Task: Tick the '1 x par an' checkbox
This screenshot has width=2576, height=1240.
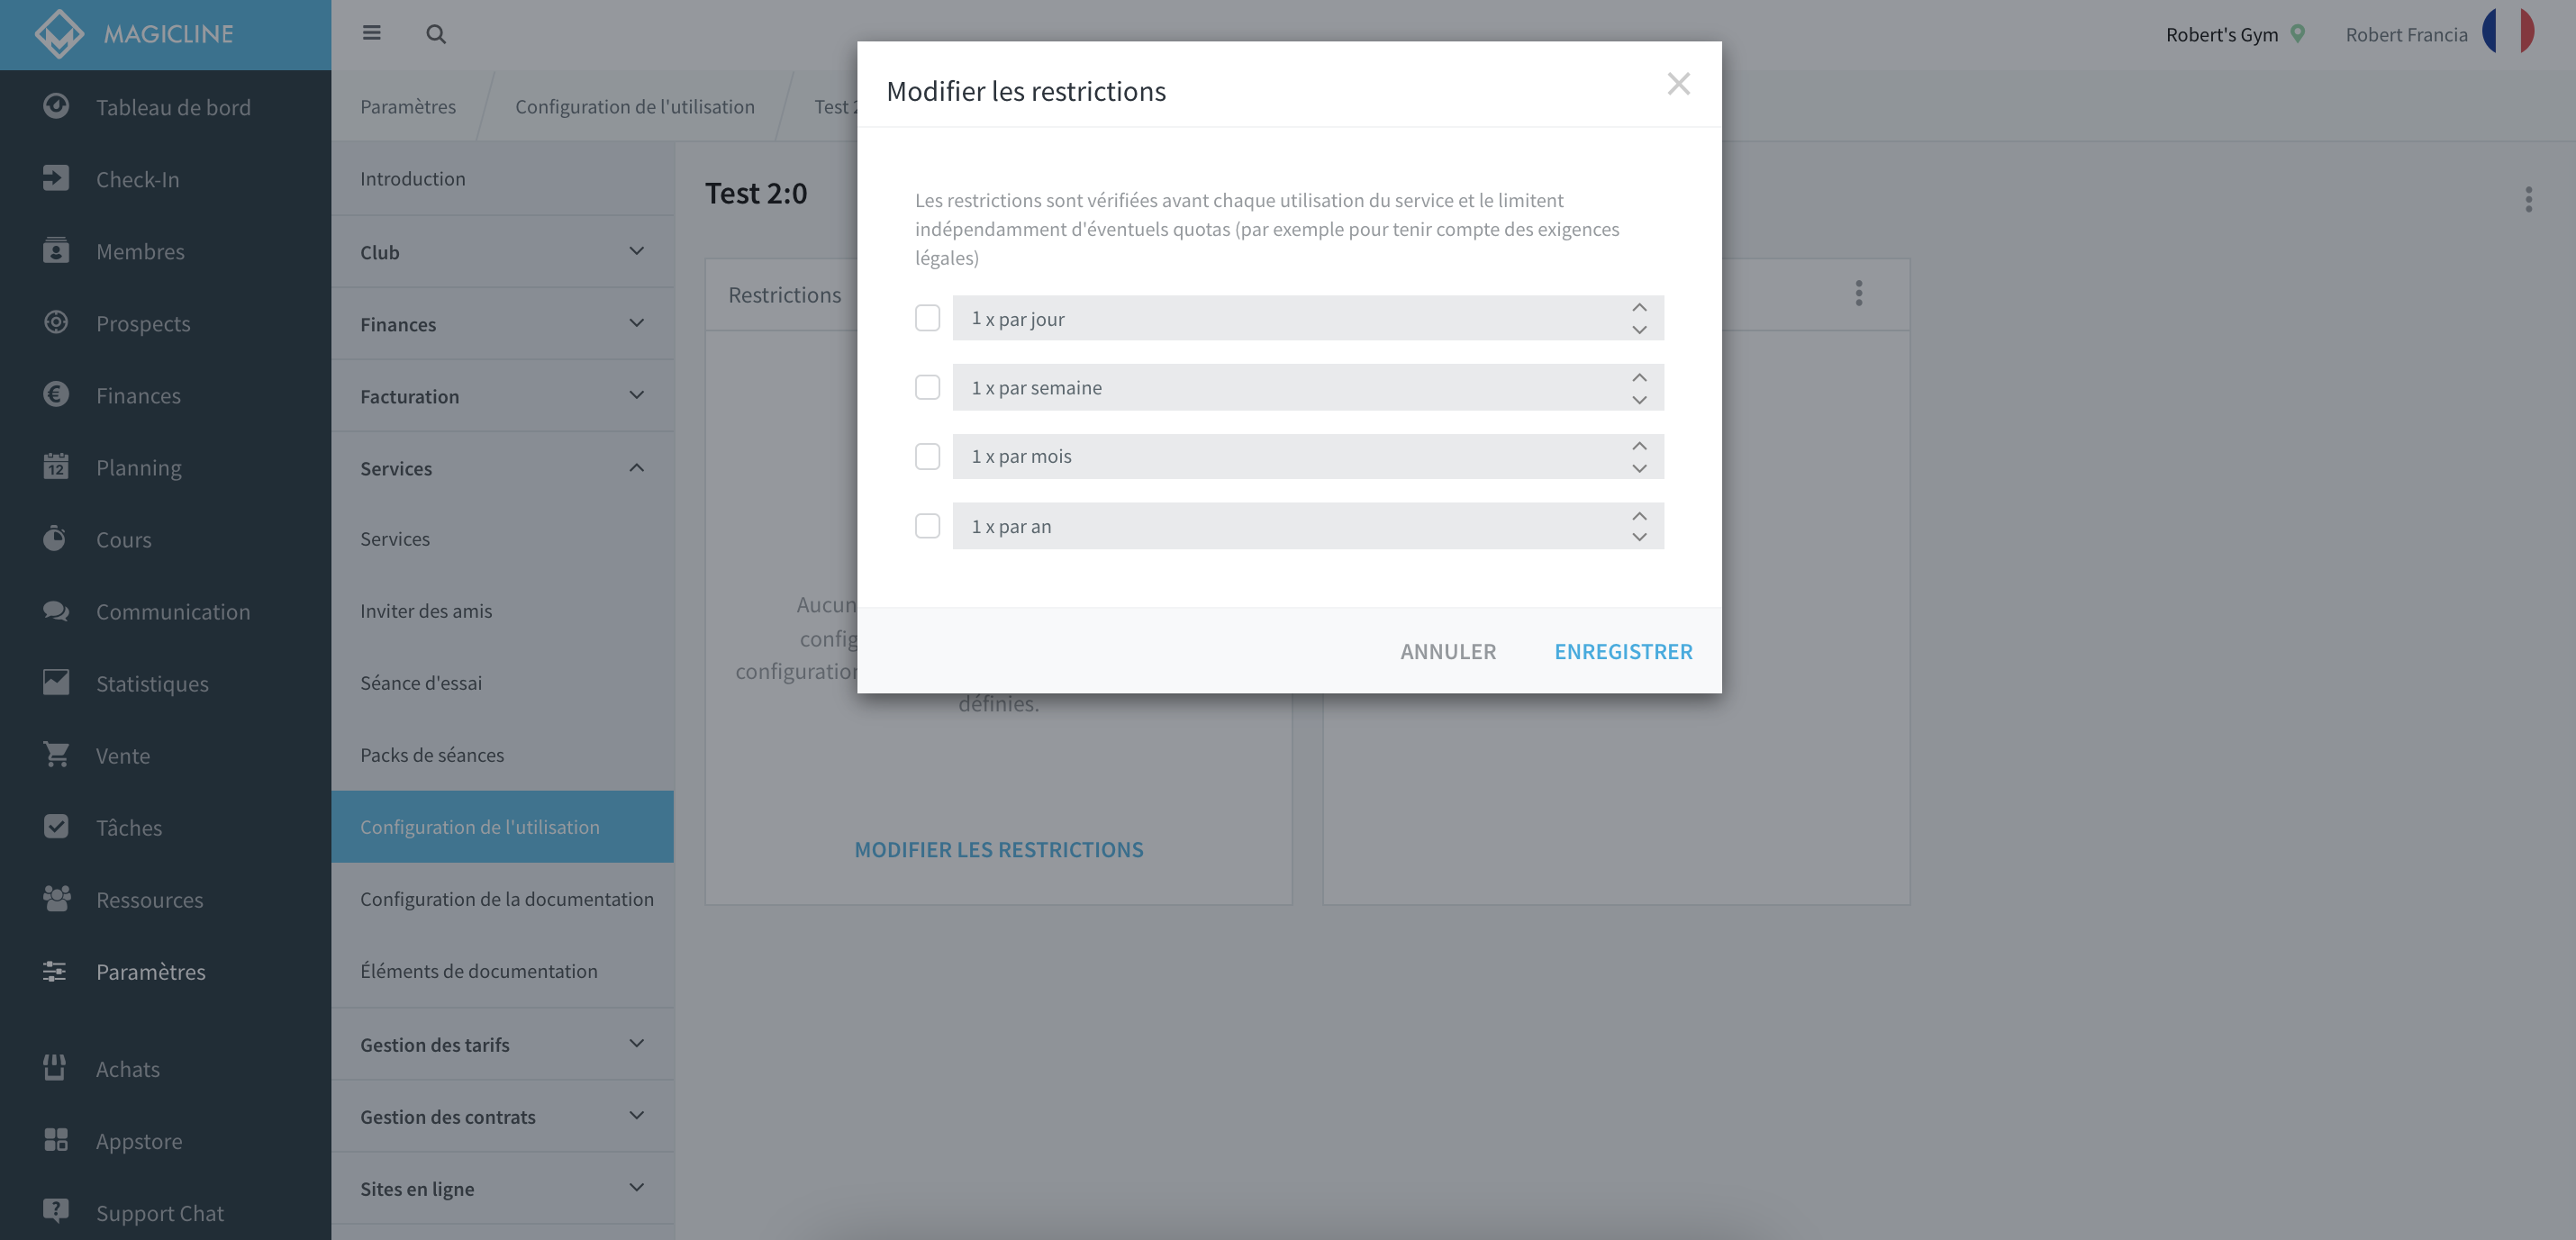Action: click(927, 526)
